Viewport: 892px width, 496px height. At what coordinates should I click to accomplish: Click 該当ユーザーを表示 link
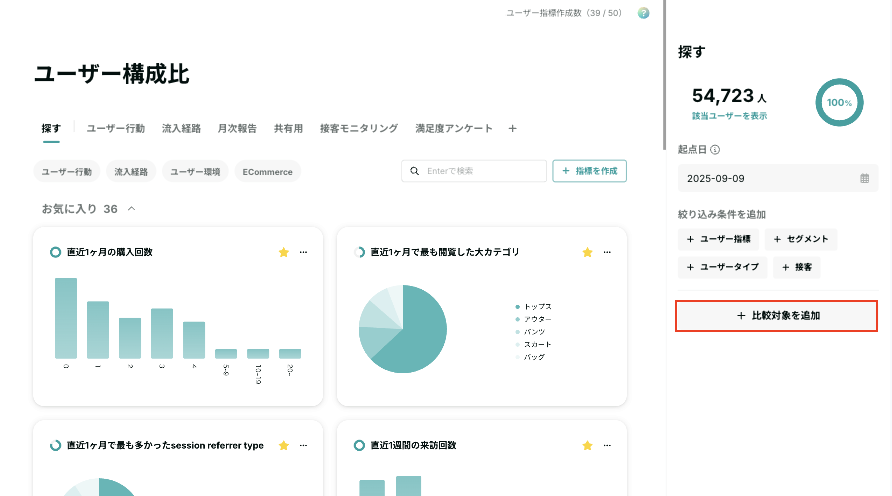click(729, 116)
